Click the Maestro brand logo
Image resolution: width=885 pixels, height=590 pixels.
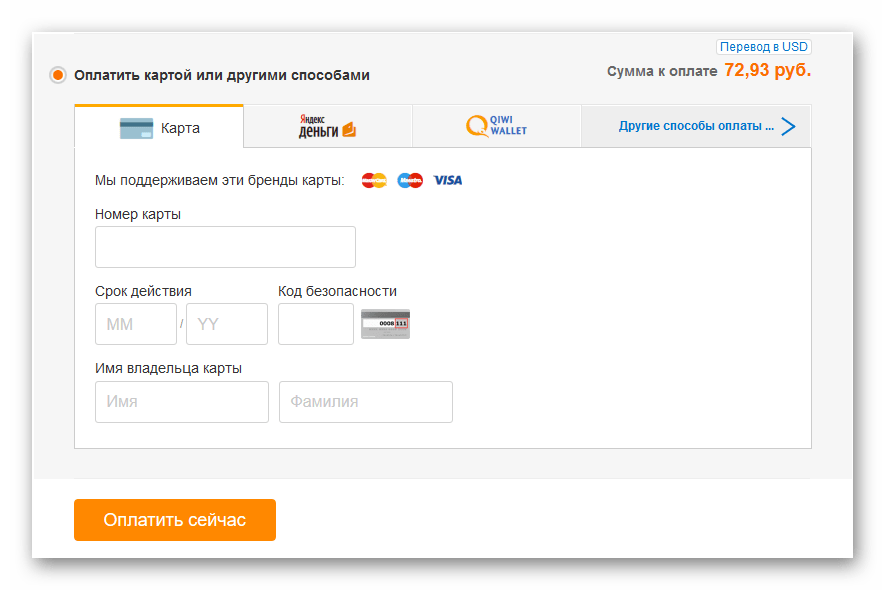(410, 180)
